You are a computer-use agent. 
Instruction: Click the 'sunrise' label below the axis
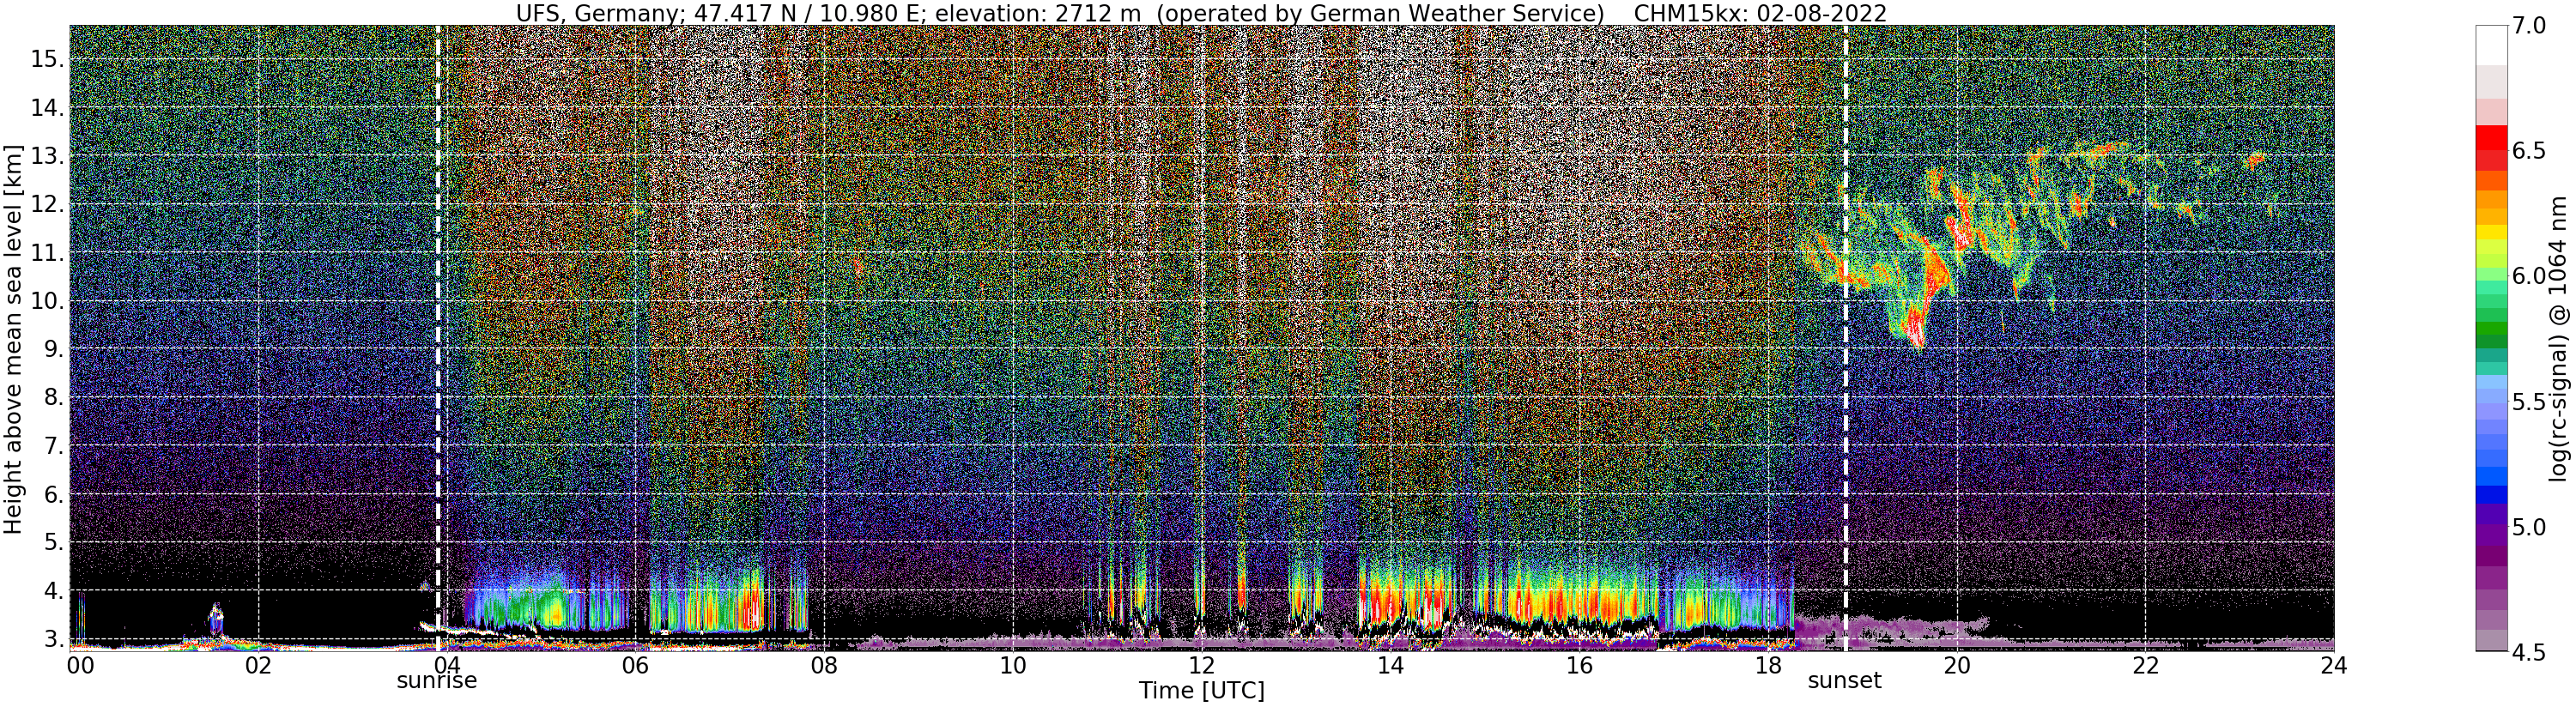pos(437,681)
